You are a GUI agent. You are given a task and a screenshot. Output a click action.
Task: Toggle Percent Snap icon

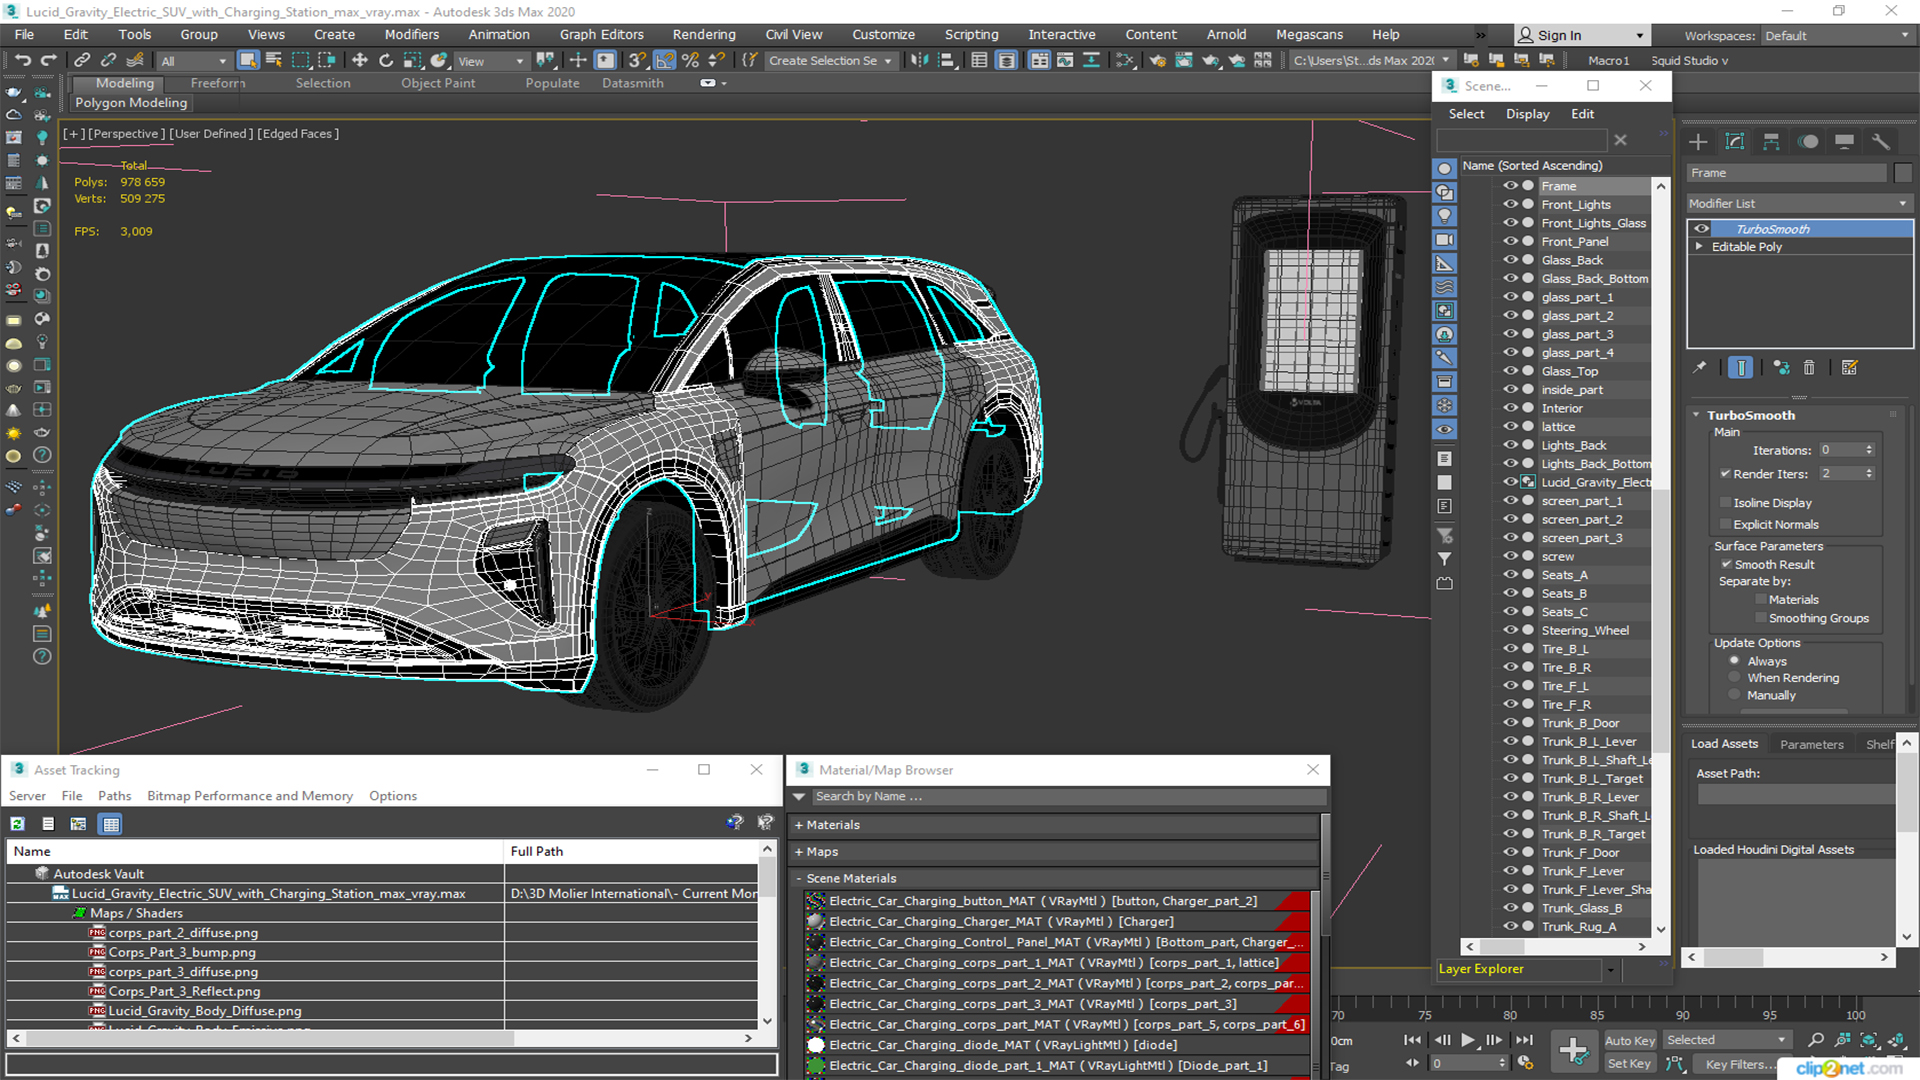click(x=690, y=60)
